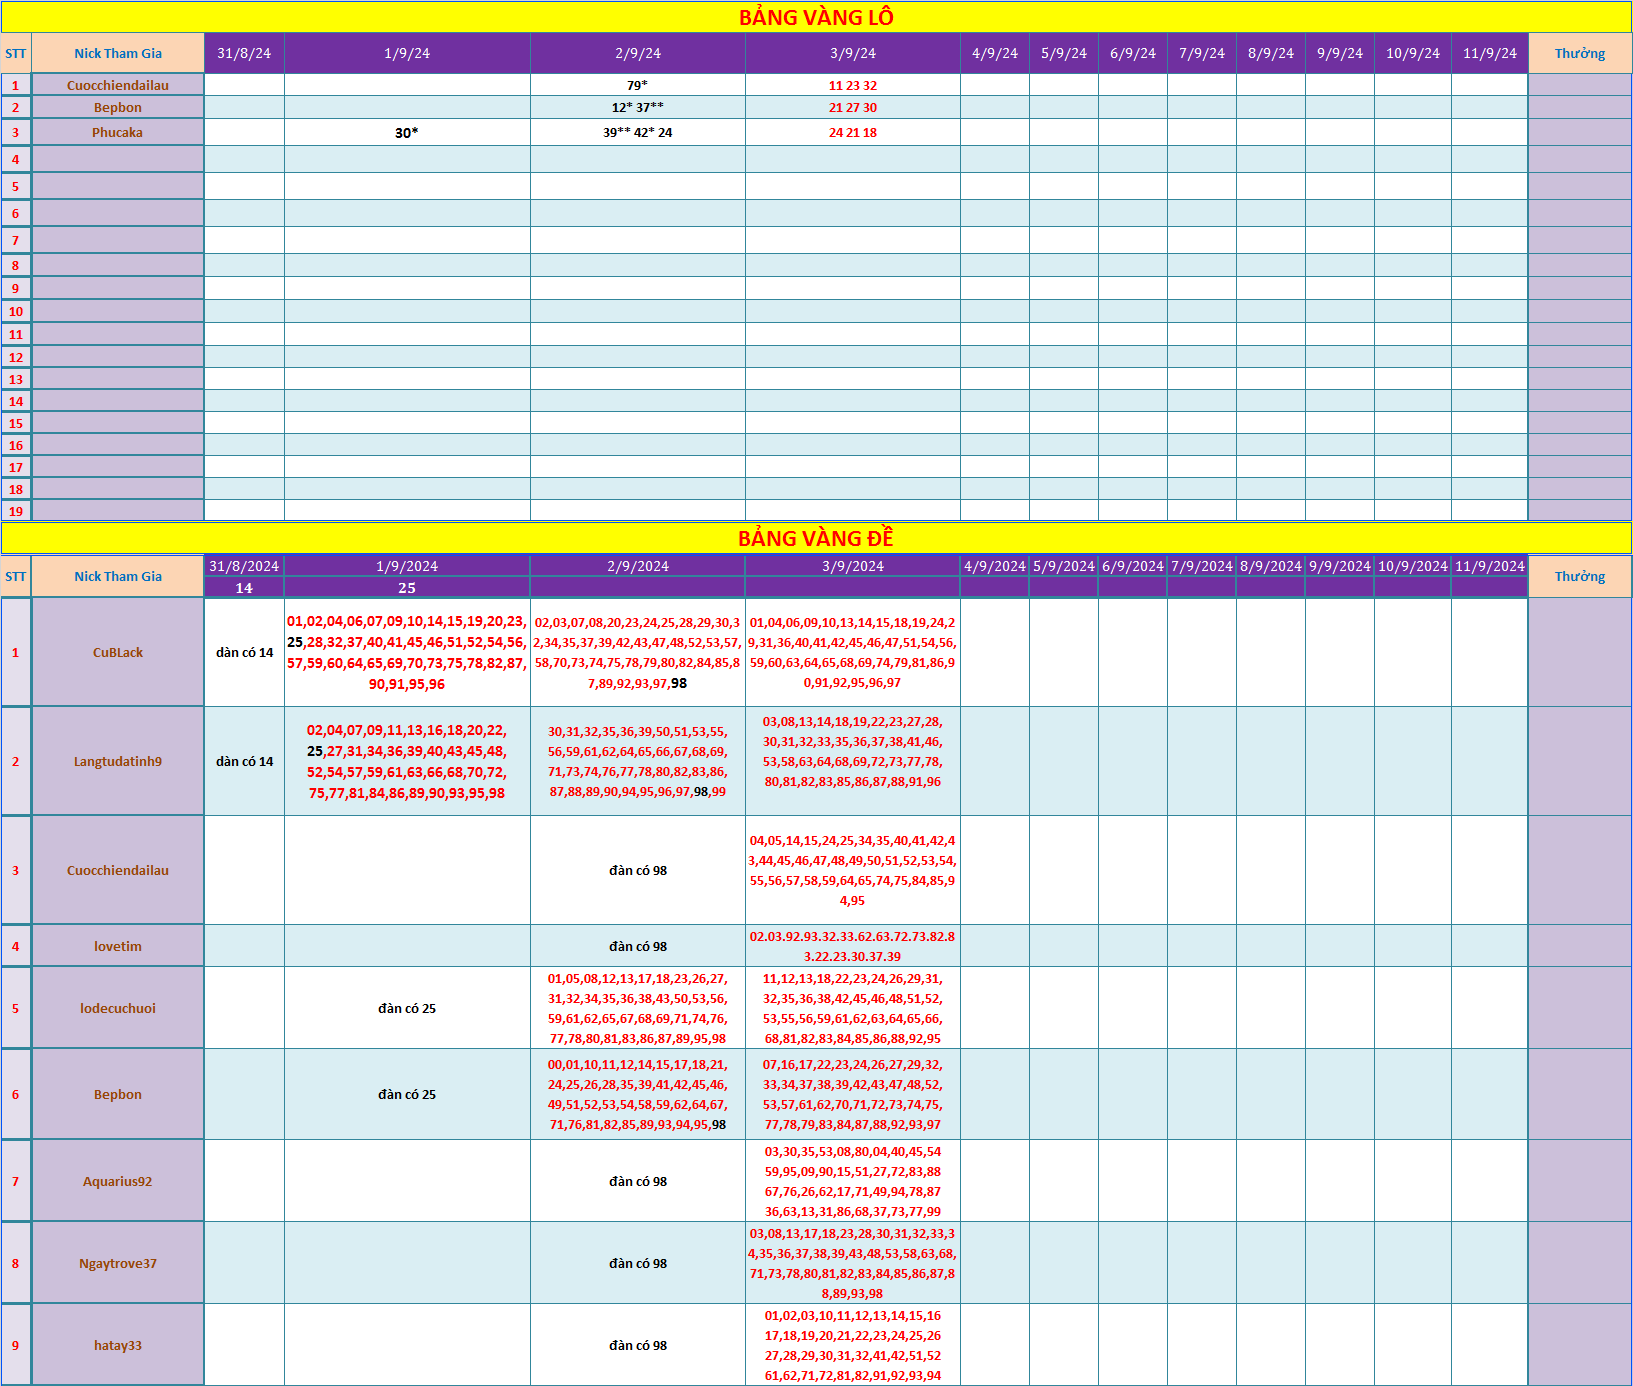This screenshot has height=1386, width=1633.
Task: Select the "1/9/2024" header cell
Action: coord(407,566)
